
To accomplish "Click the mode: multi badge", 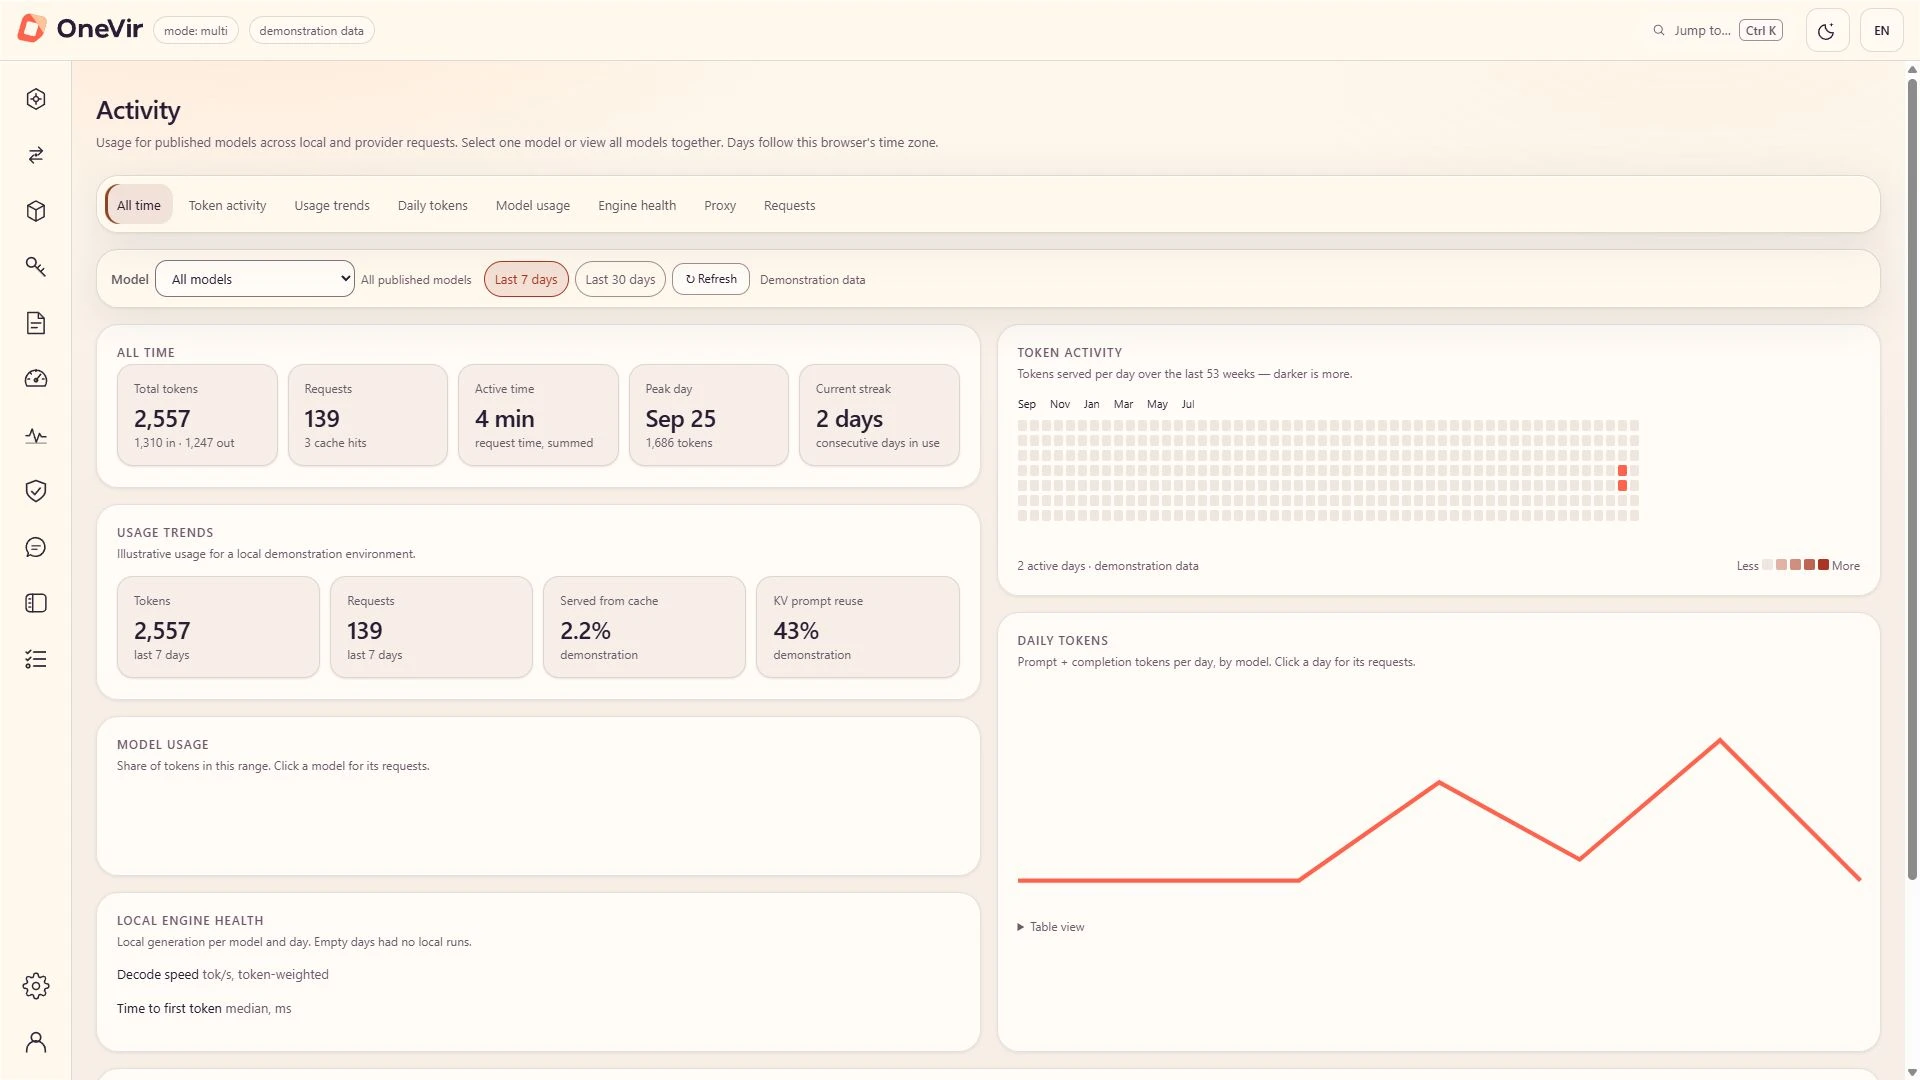I will [196, 31].
